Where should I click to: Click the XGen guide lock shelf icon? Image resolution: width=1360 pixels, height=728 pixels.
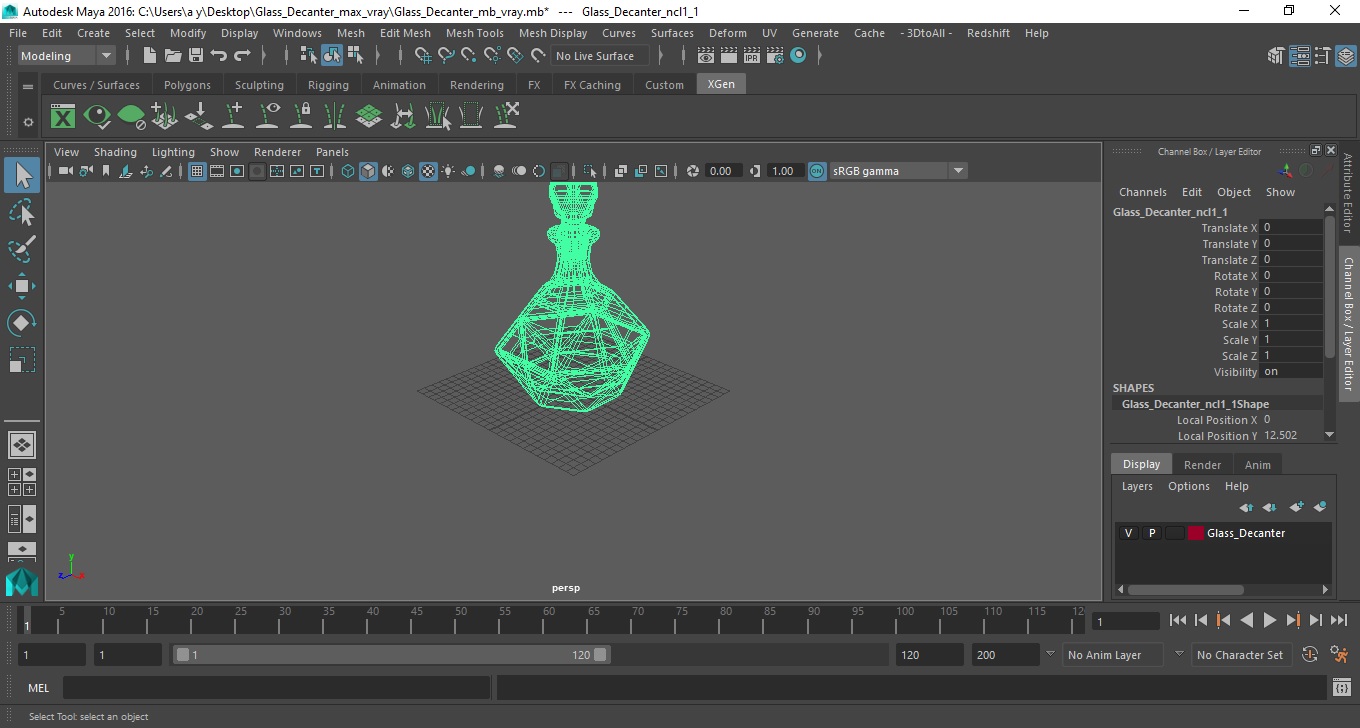click(x=301, y=117)
